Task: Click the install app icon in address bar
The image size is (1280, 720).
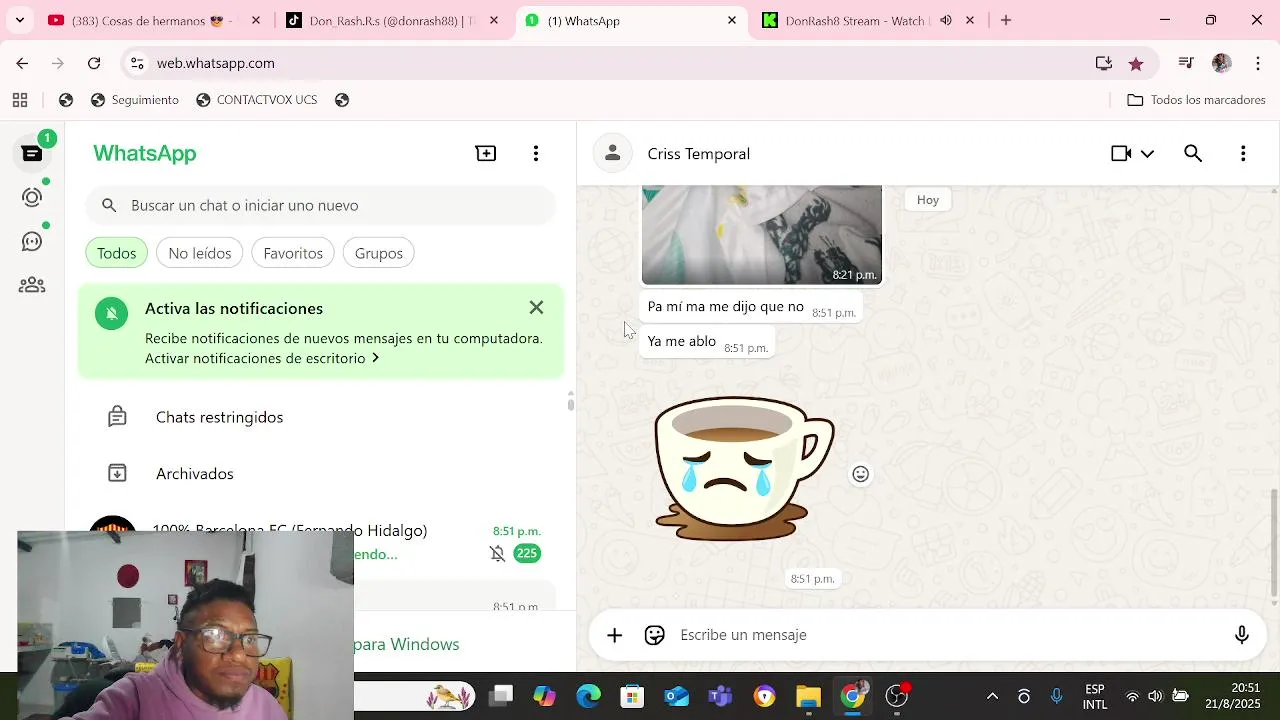Action: click(1104, 63)
